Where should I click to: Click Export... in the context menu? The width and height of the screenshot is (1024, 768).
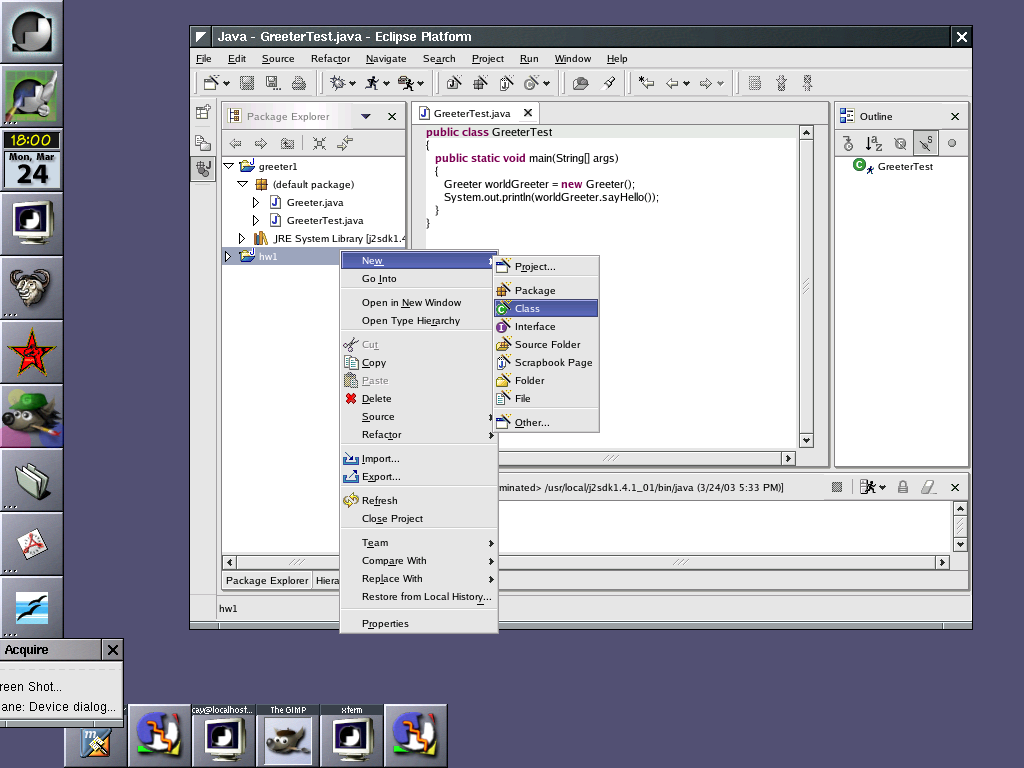(x=419, y=477)
